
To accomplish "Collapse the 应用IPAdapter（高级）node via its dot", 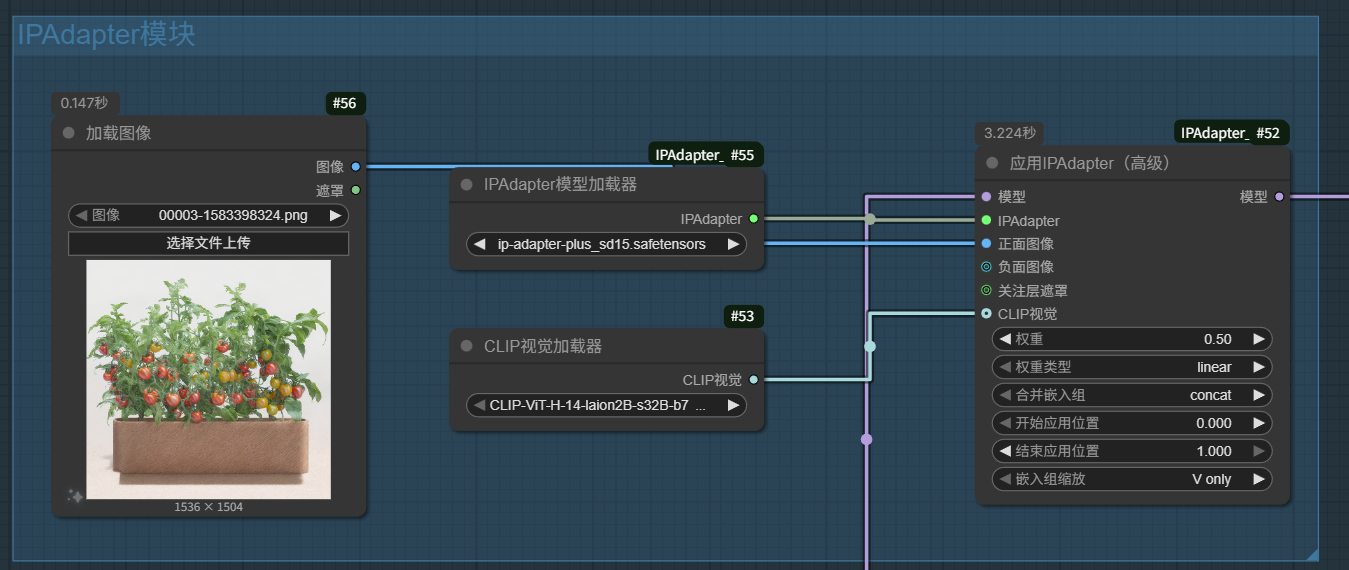I will coord(992,163).
